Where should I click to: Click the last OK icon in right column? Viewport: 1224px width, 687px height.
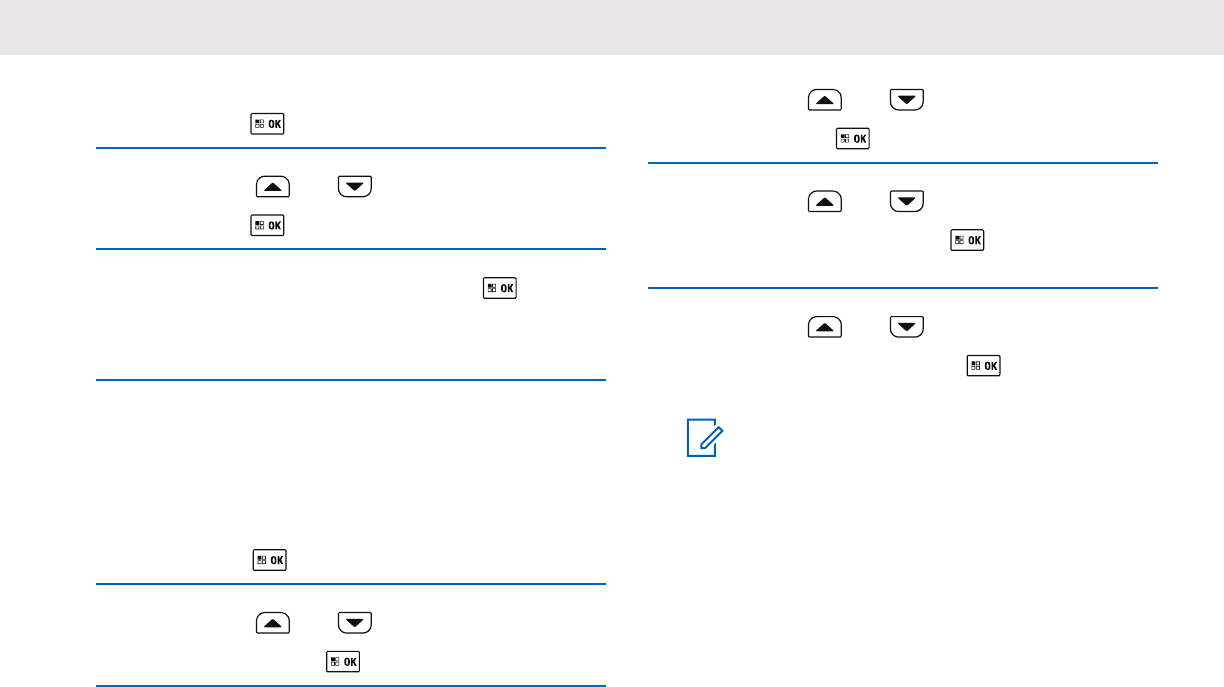click(x=984, y=366)
